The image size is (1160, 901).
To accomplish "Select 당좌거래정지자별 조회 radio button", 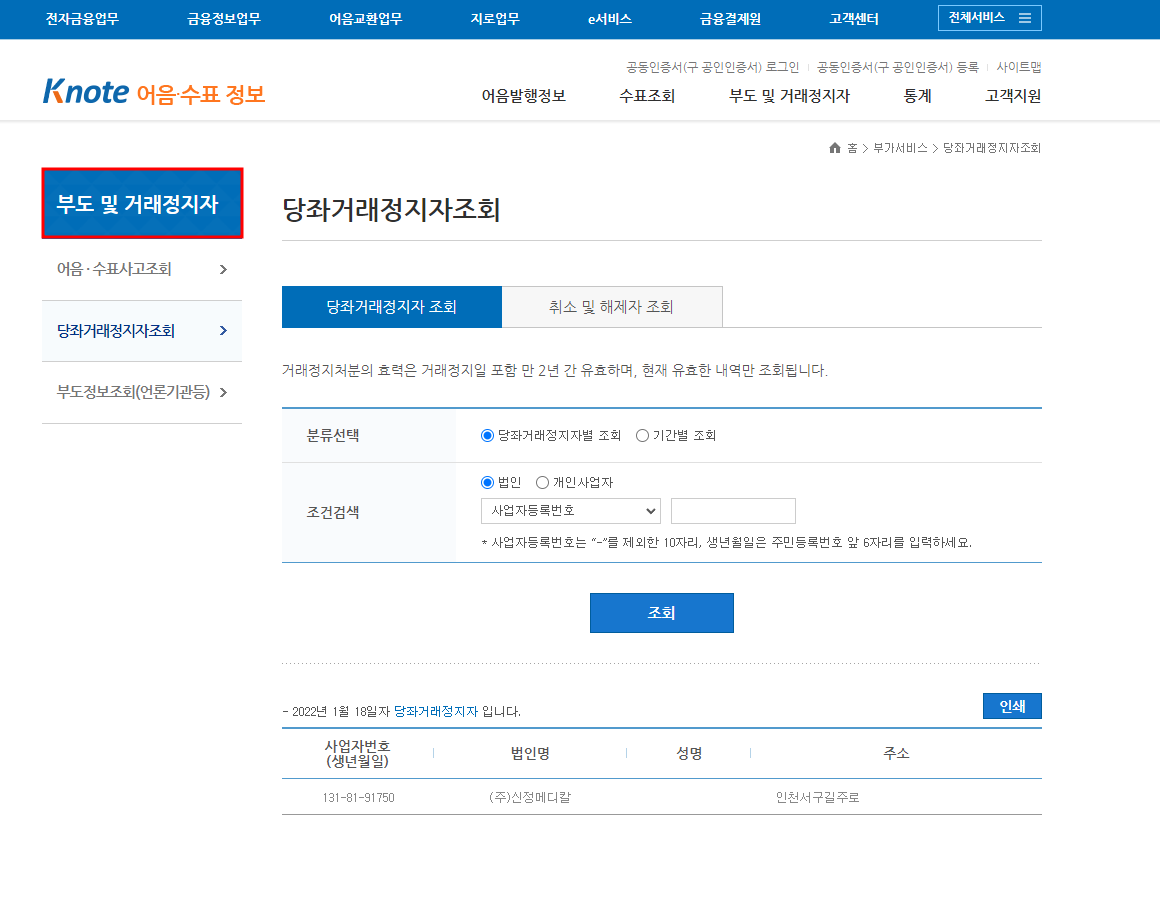I will (487, 436).
